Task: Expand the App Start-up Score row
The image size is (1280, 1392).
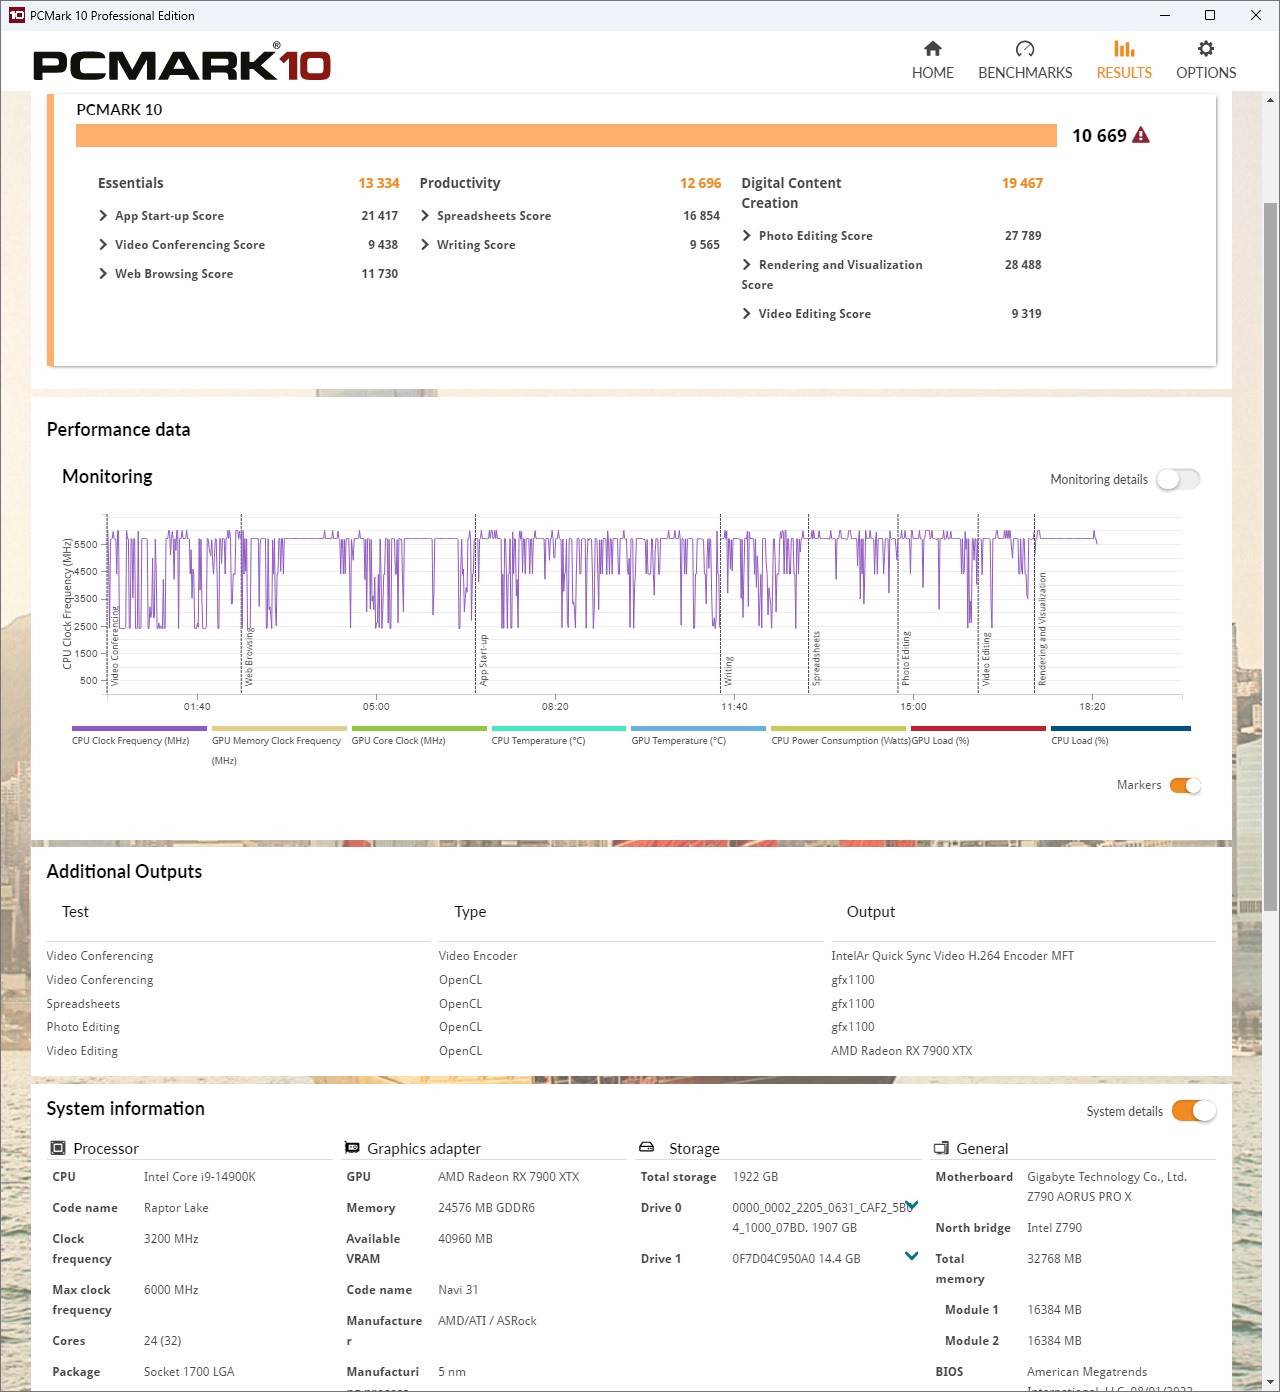Action: coord(103,216)
